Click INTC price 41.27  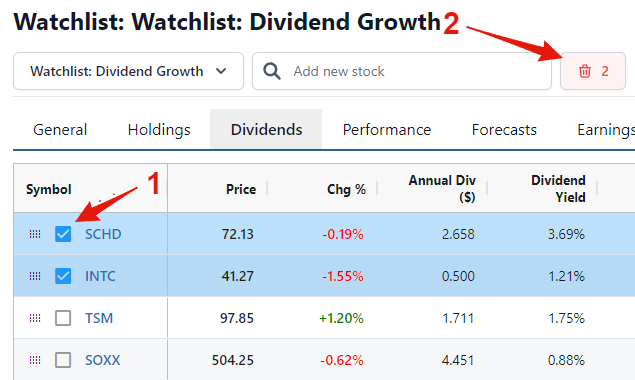point(237,276)
